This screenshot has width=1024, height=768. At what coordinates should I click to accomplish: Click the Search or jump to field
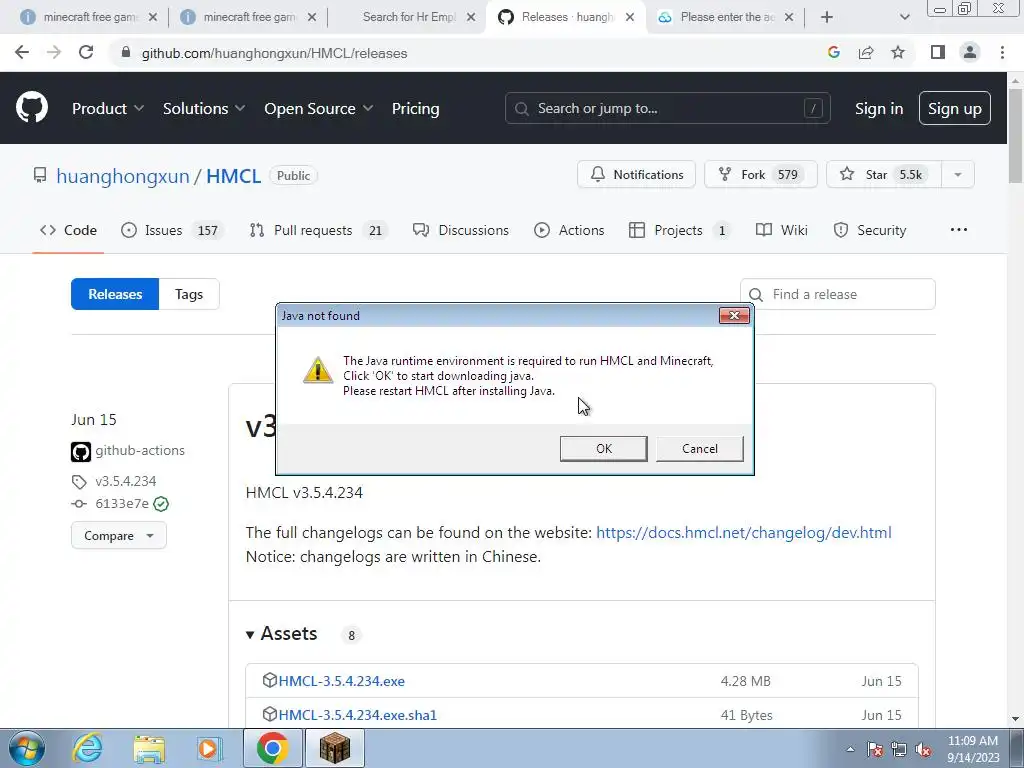pos(667,108)
